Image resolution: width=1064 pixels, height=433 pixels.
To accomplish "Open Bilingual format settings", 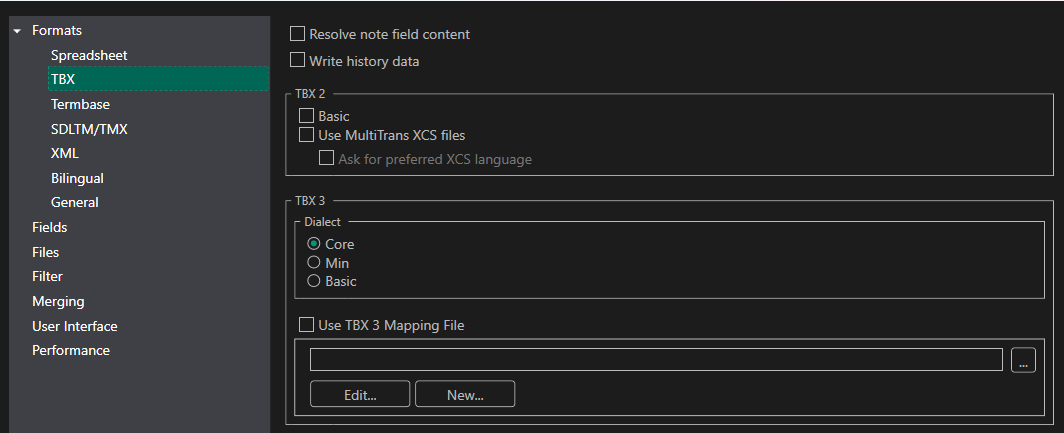I will (77, 178).
